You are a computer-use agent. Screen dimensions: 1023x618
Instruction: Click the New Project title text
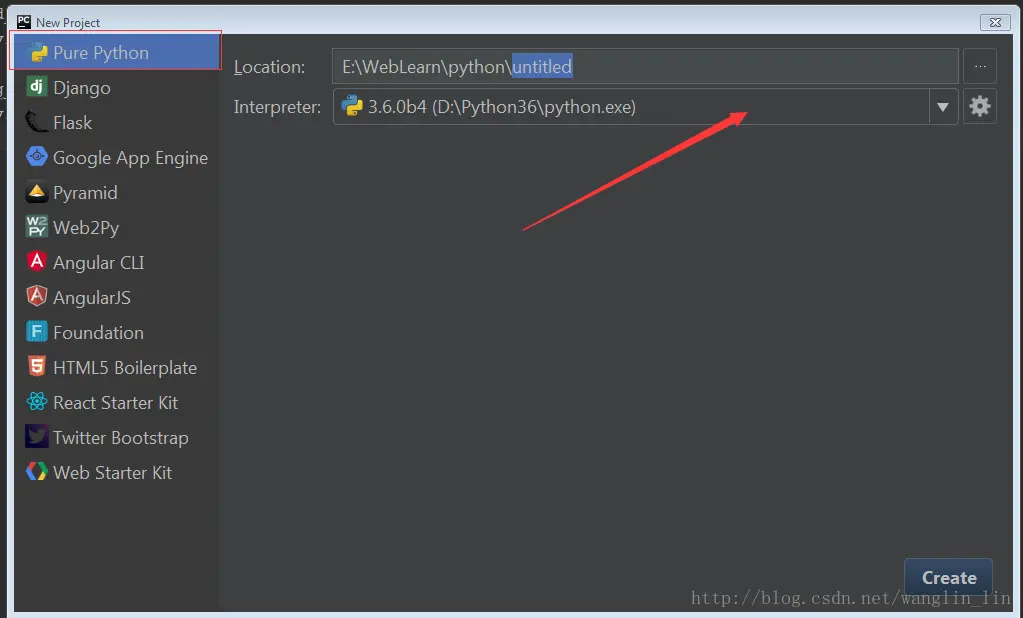click(x=68, y=22)
